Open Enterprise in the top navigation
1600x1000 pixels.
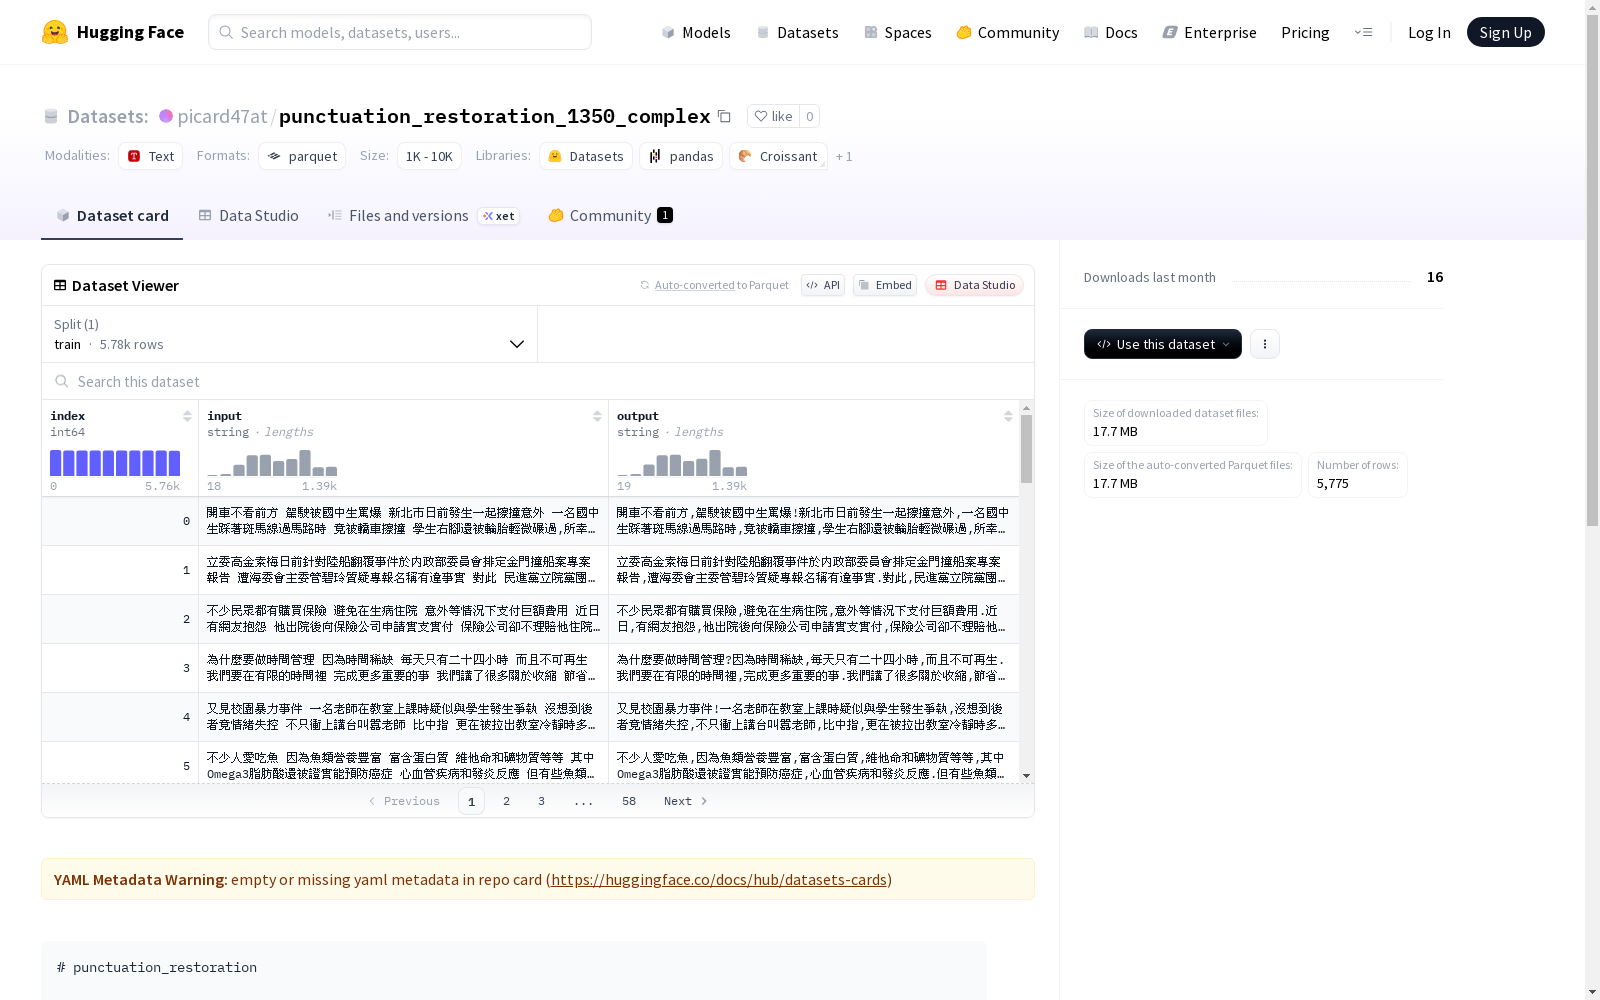[x=1210, y=32]
